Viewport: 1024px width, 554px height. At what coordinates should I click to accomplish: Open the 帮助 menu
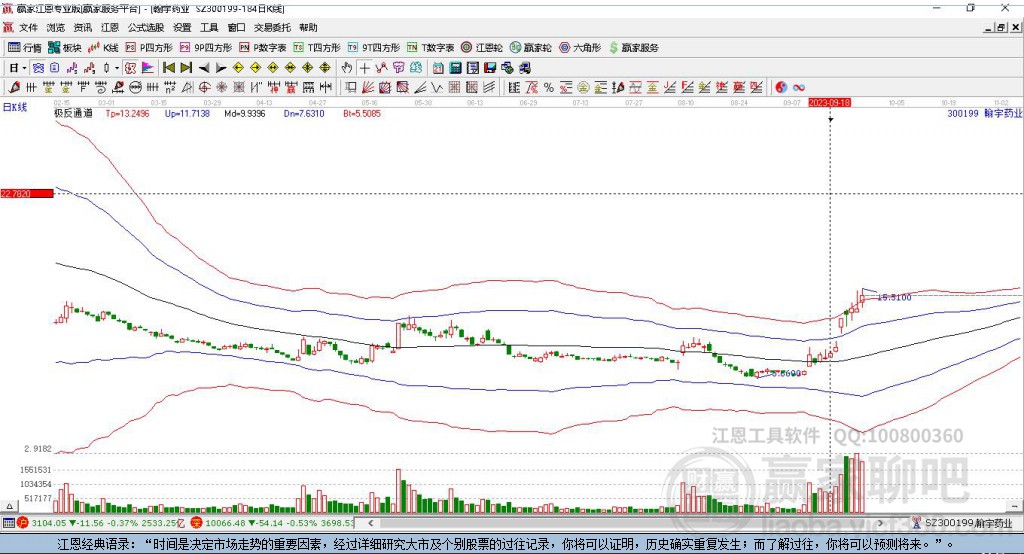pos(308,27)
